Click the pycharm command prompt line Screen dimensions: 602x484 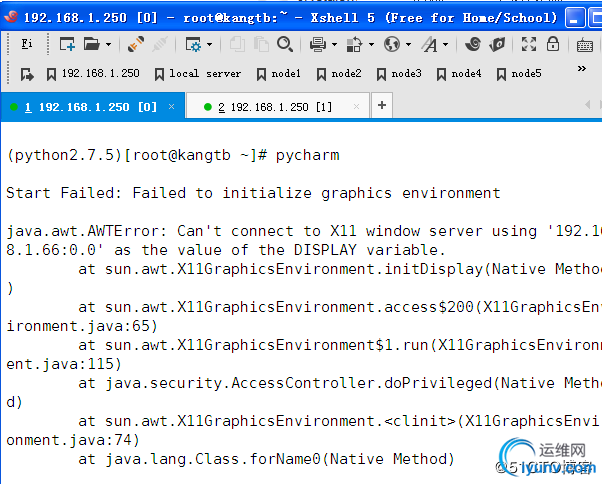pyautogui.click(x=173, y=155)
